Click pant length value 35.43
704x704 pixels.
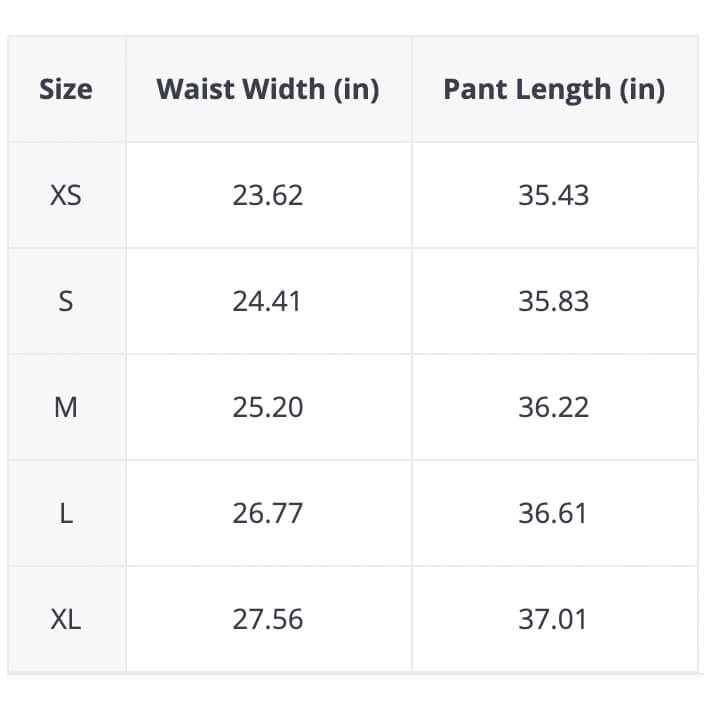point(554,195)
